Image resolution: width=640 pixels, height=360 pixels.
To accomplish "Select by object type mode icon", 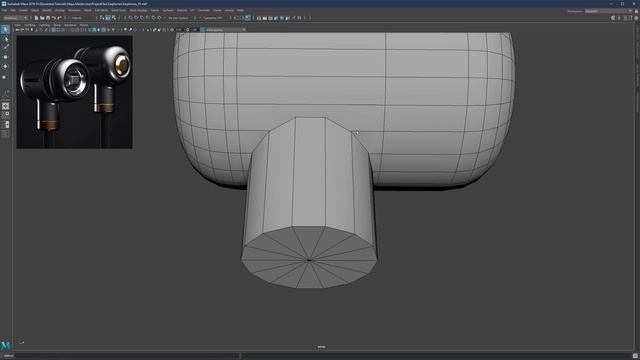I will coord(108,18).
